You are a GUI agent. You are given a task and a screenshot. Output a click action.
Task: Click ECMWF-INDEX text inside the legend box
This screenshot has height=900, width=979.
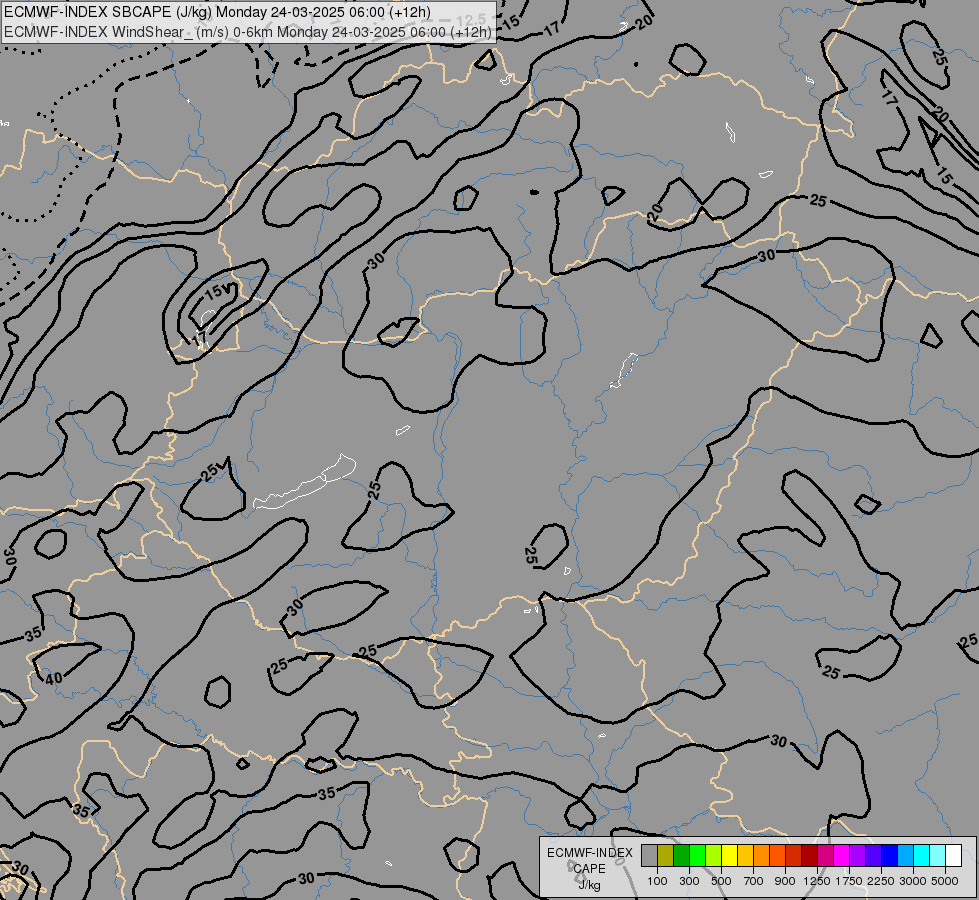[x=589, y=853]
